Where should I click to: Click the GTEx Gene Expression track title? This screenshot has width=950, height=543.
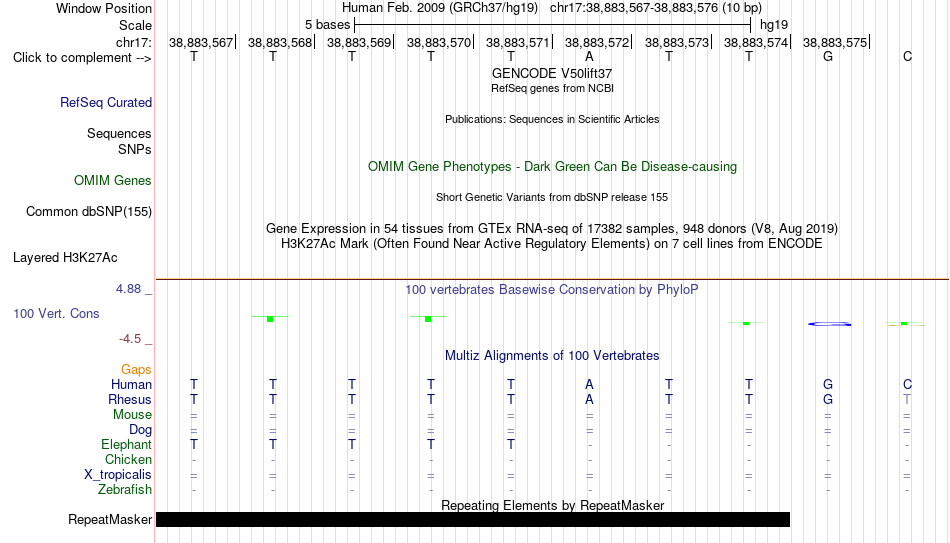coord(552,228)
